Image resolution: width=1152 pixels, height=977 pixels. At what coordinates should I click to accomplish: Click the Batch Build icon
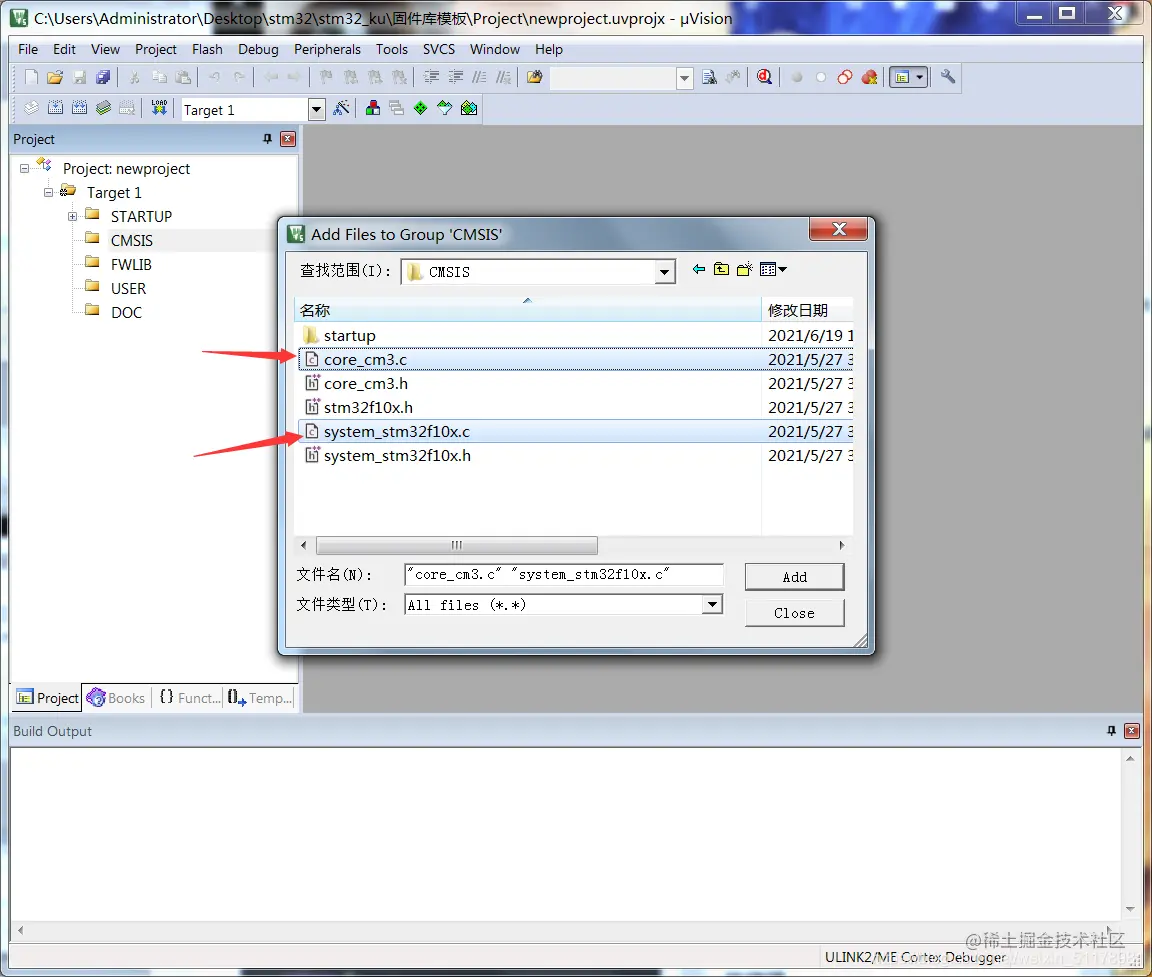(x=104, y=109)
